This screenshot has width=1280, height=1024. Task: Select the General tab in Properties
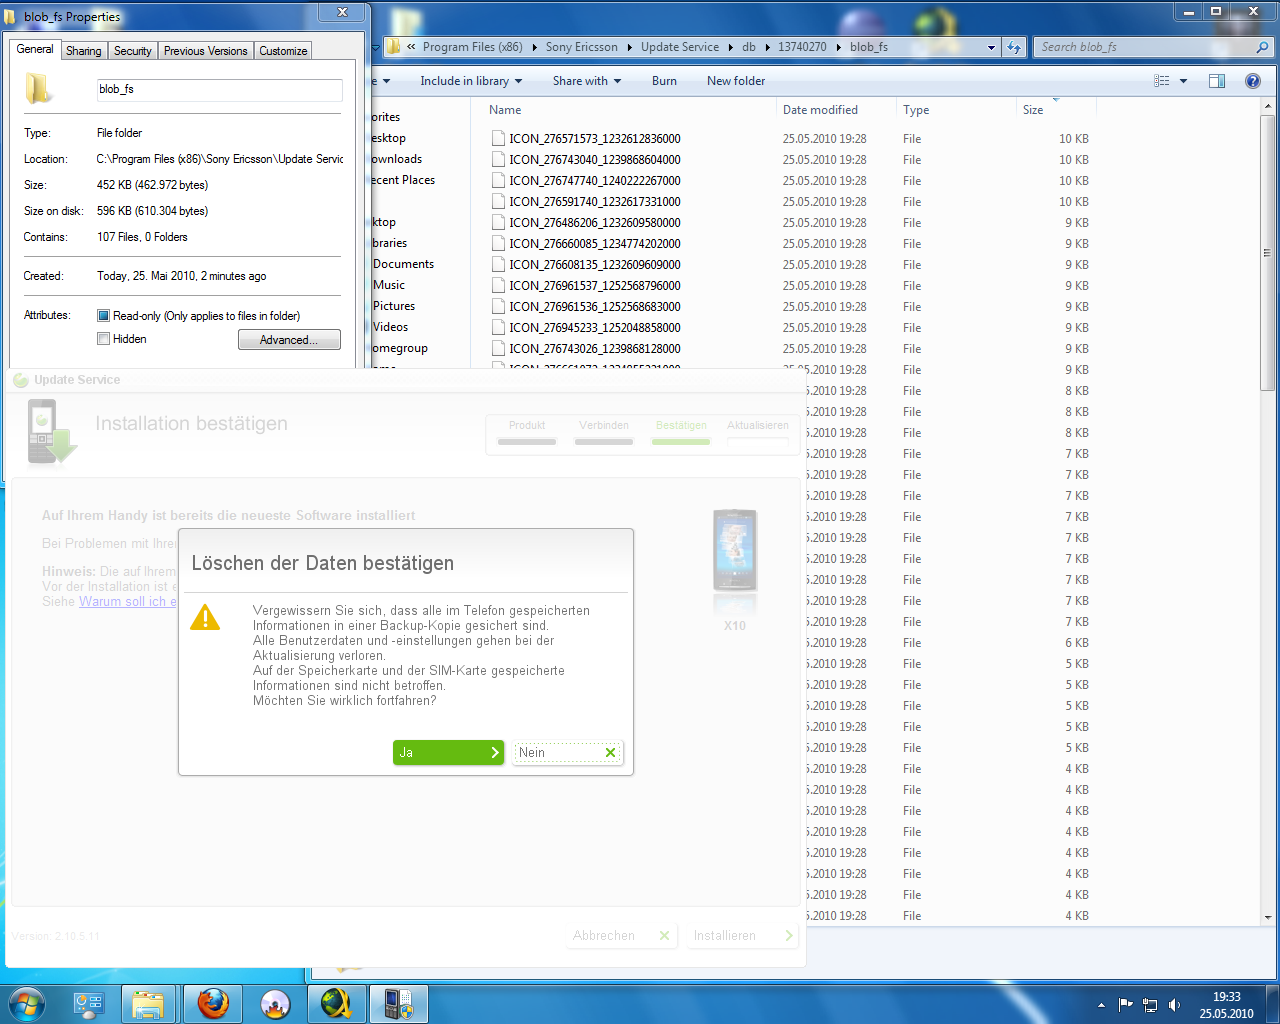click(x=35, y=49)
